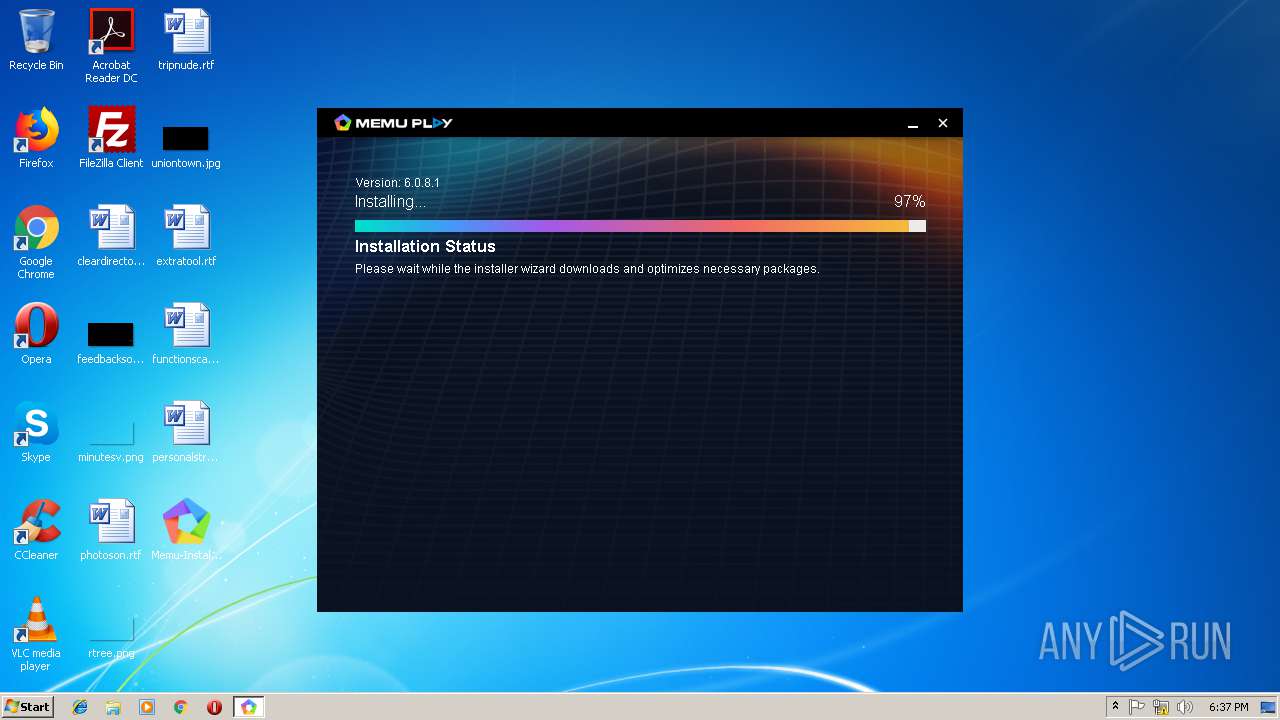Viewport: 1280px width, 720px height.
Task: Open FileZilla Client shortcut
Action: 111,138
